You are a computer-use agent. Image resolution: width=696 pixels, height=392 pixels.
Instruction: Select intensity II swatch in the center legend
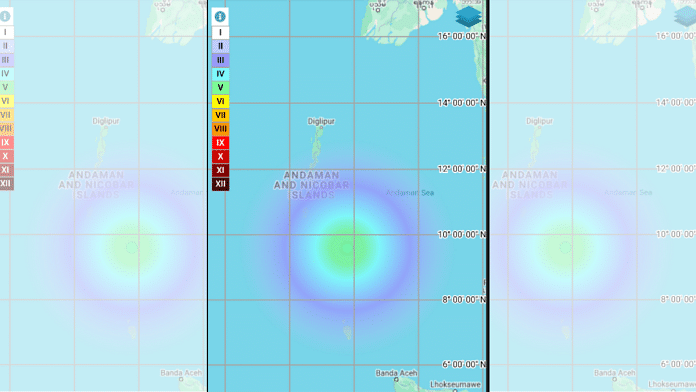(x=220, y=46)
